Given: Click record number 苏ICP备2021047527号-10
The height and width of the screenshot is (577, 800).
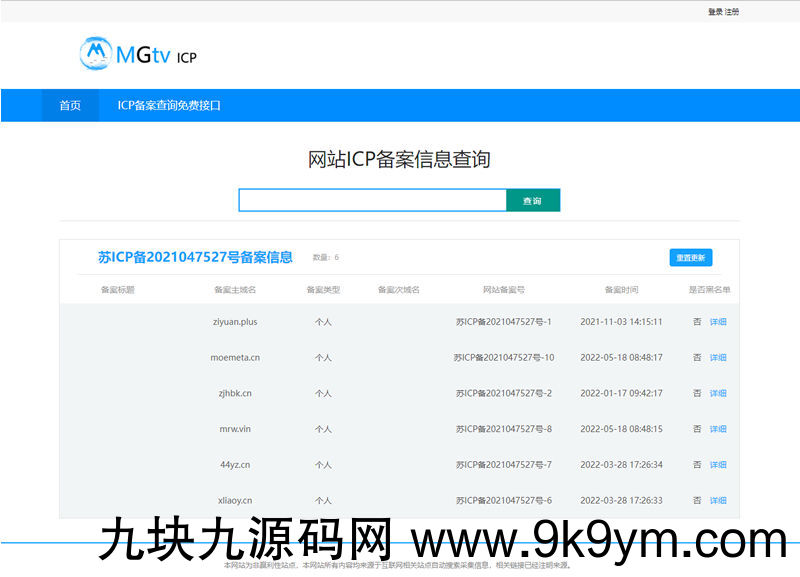Looking at the screenshot, I should pyautogui.click(x=503, y=358).
